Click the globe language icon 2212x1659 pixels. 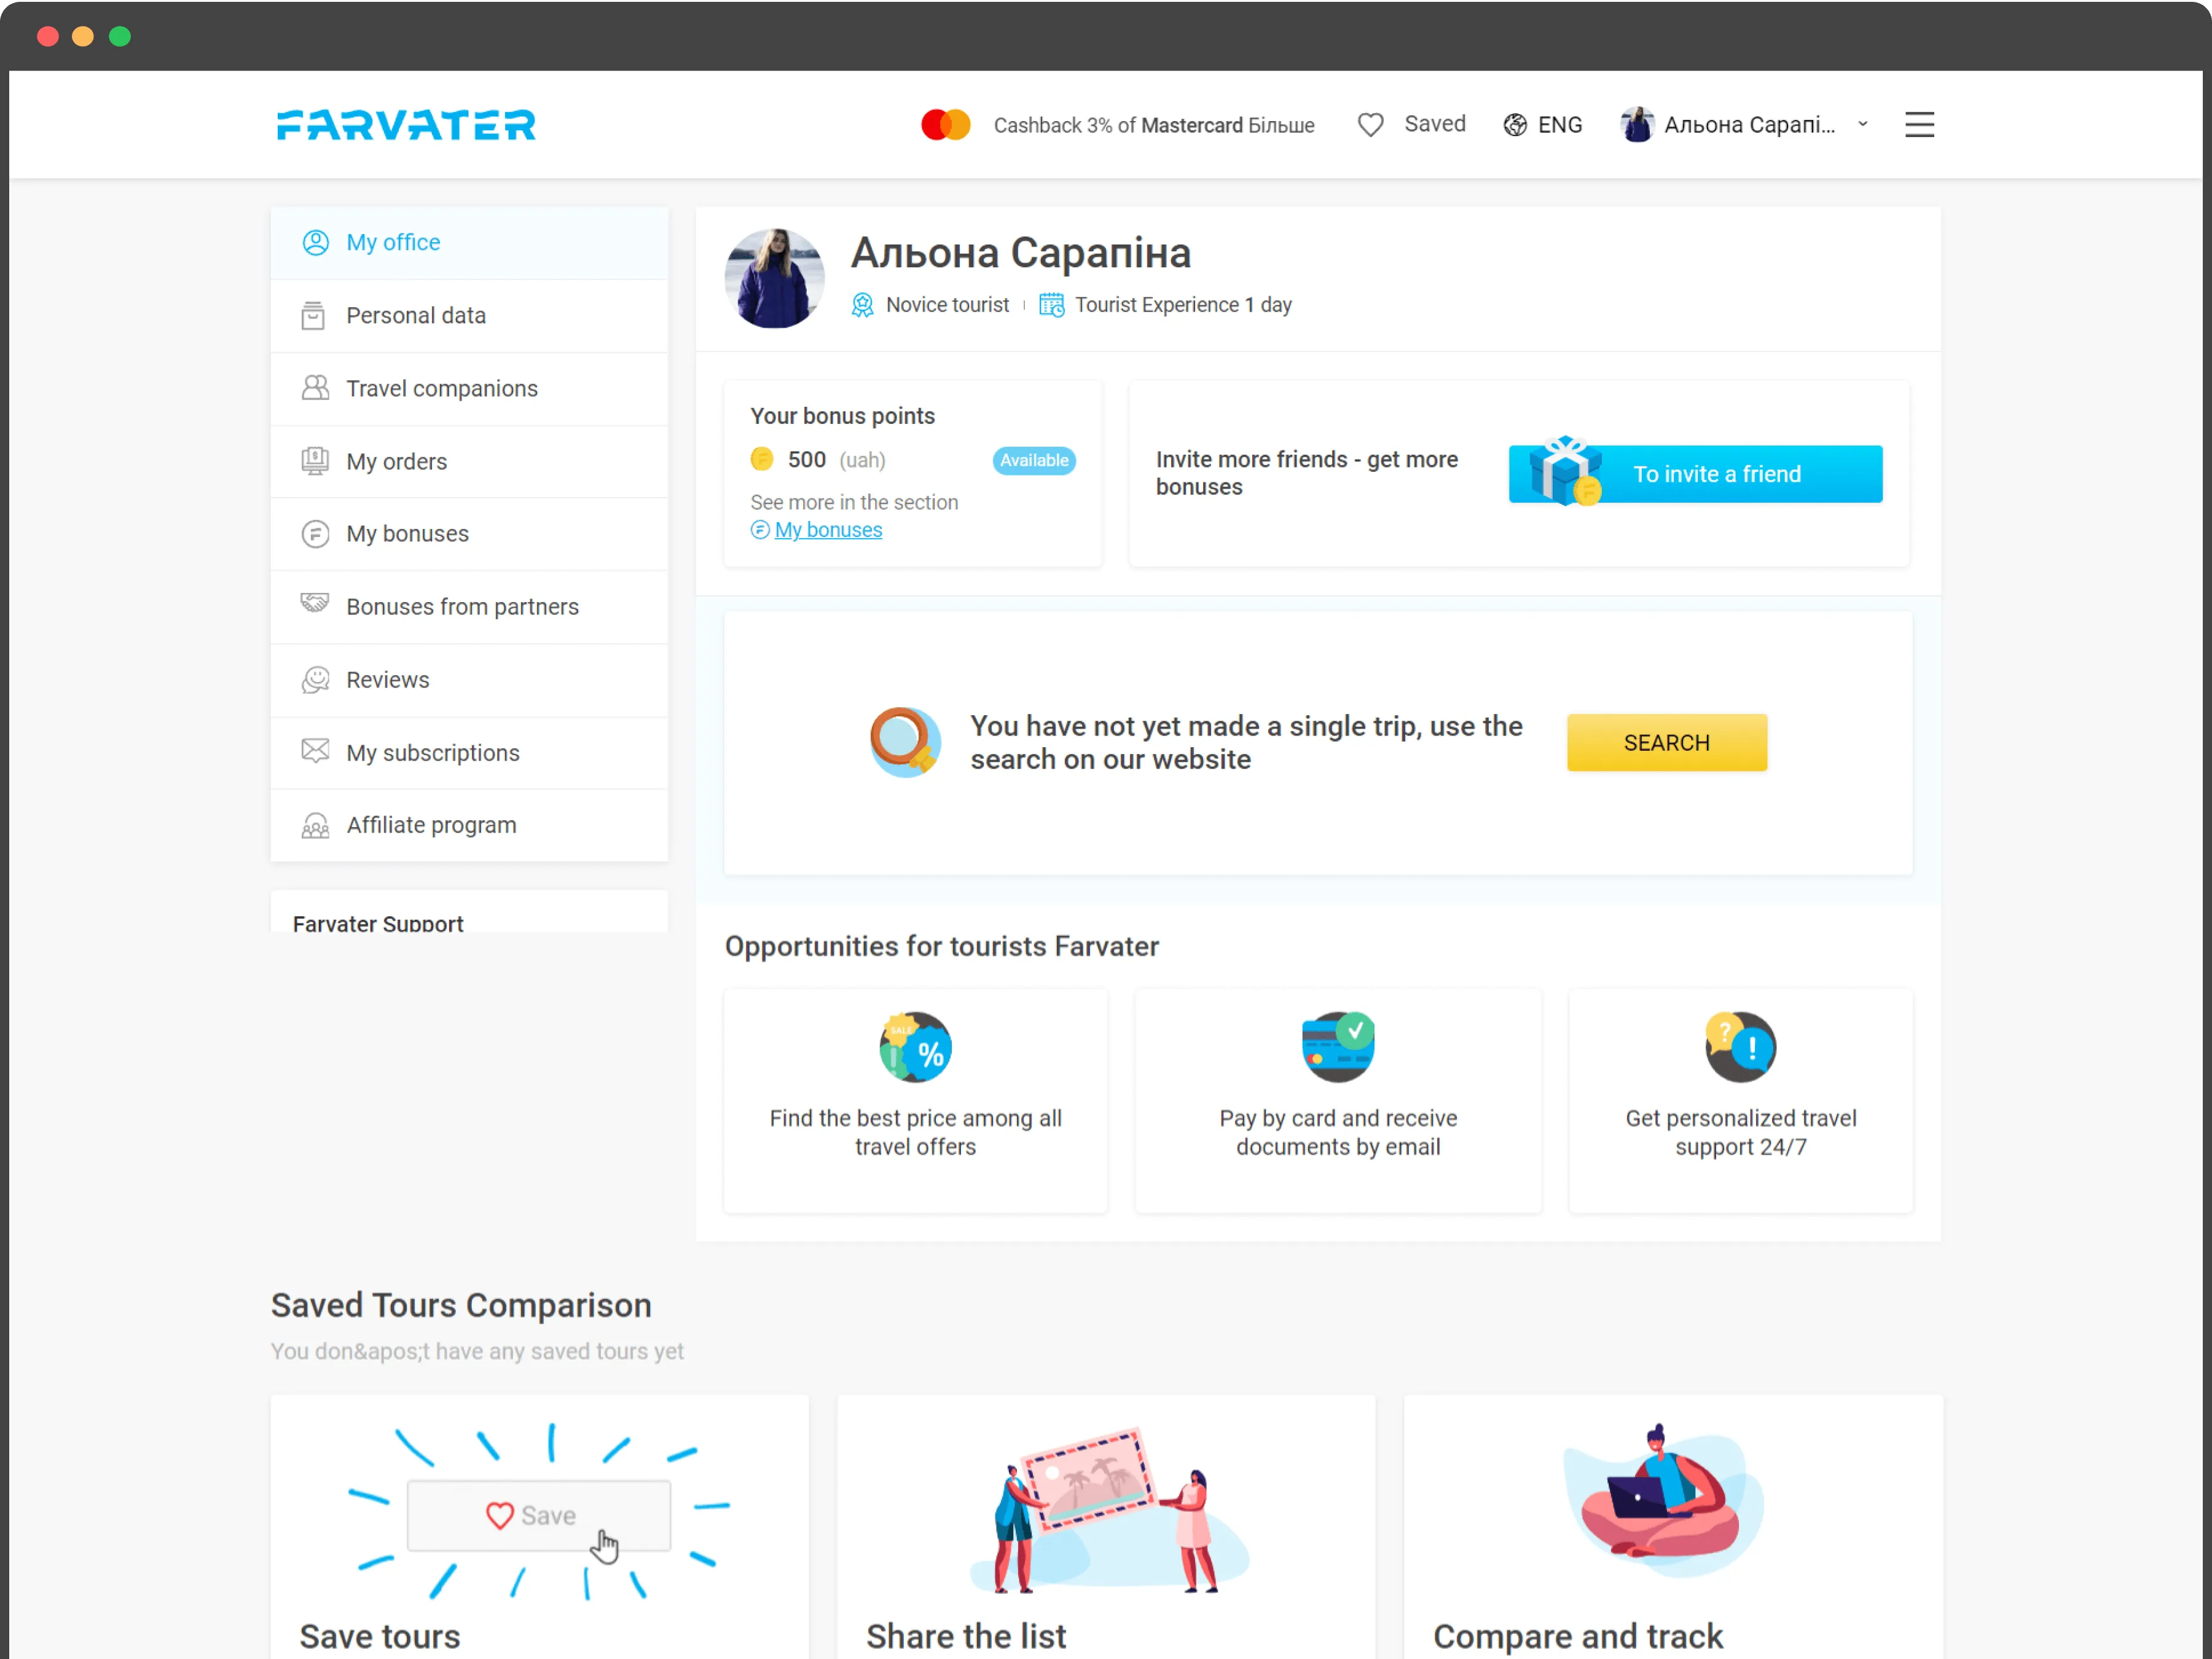pyautogui.click(x=1514, y=125)
